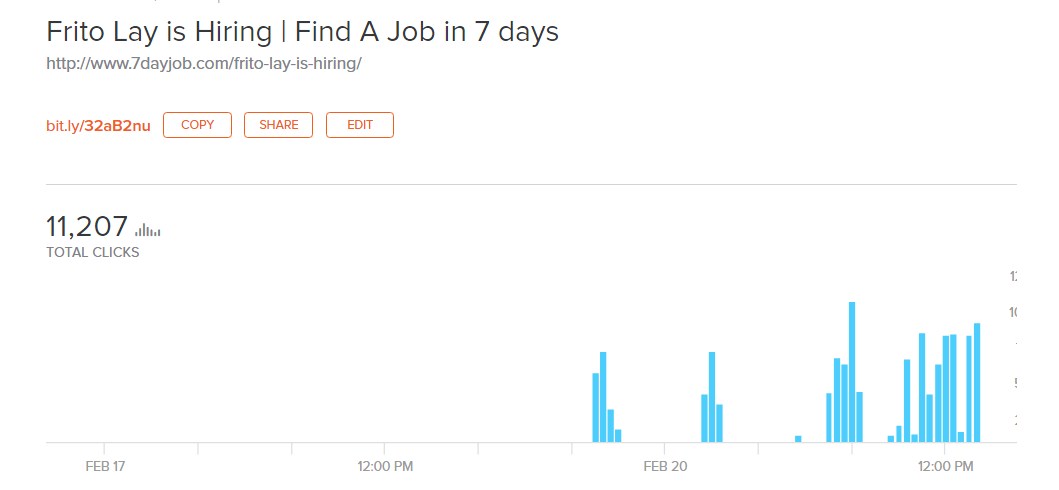Click the TOTAL CLICKS label
This screenshot has height=490, width=1059.
pyautogui.click(x=93, y=252)
